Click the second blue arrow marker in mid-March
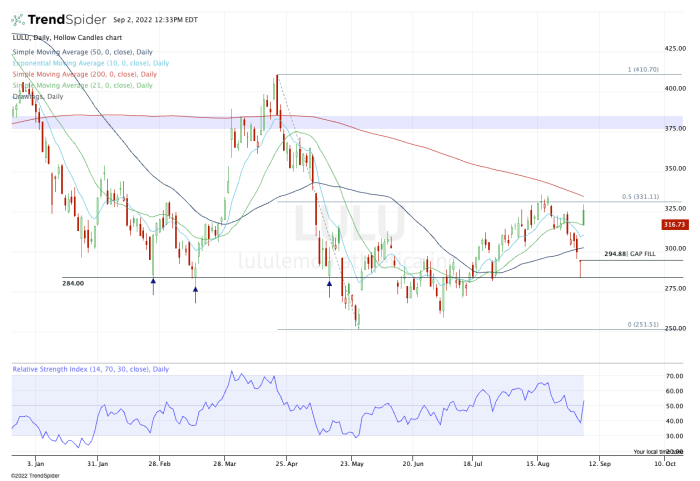This screenshot has height=481, width=700. 195,291
